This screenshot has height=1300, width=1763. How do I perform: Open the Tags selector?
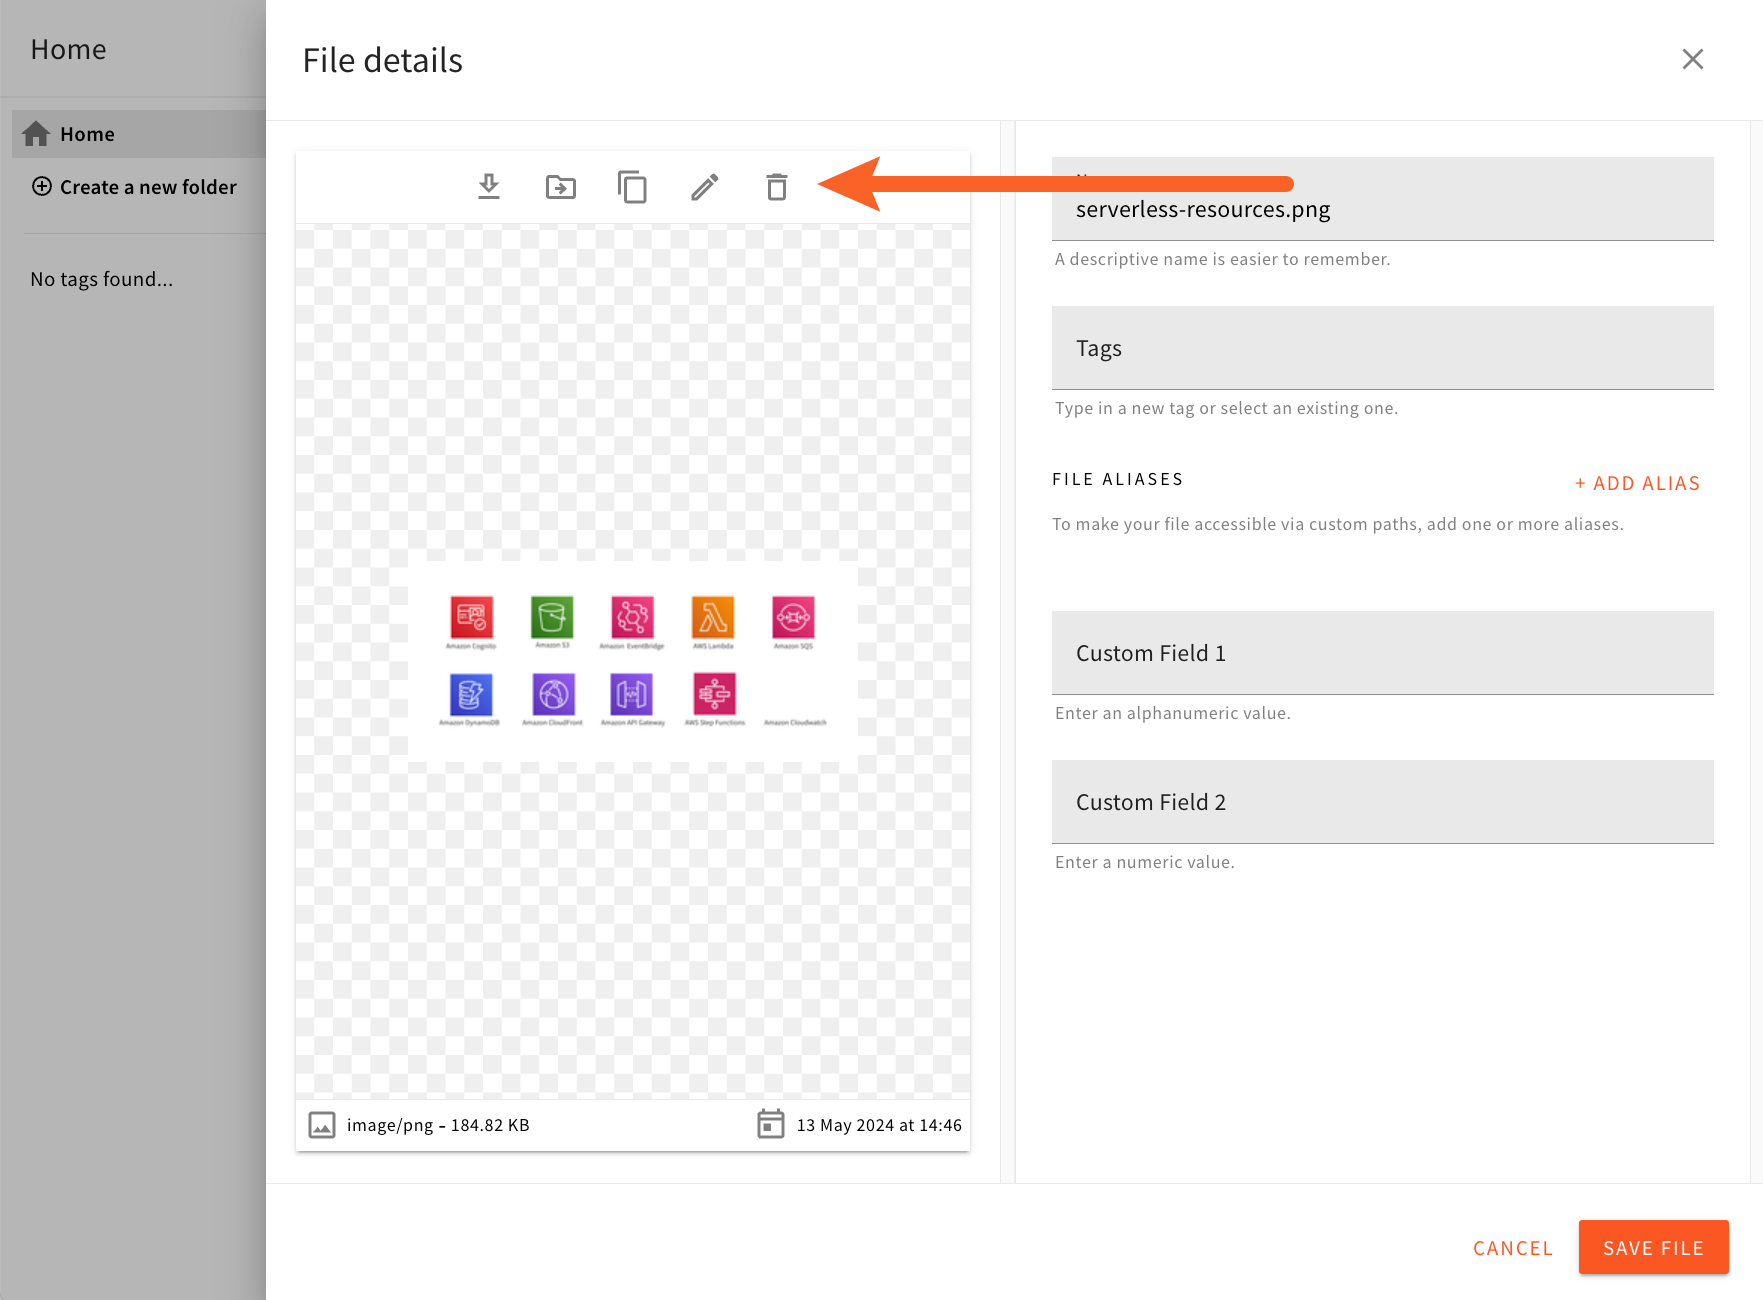1382,348
